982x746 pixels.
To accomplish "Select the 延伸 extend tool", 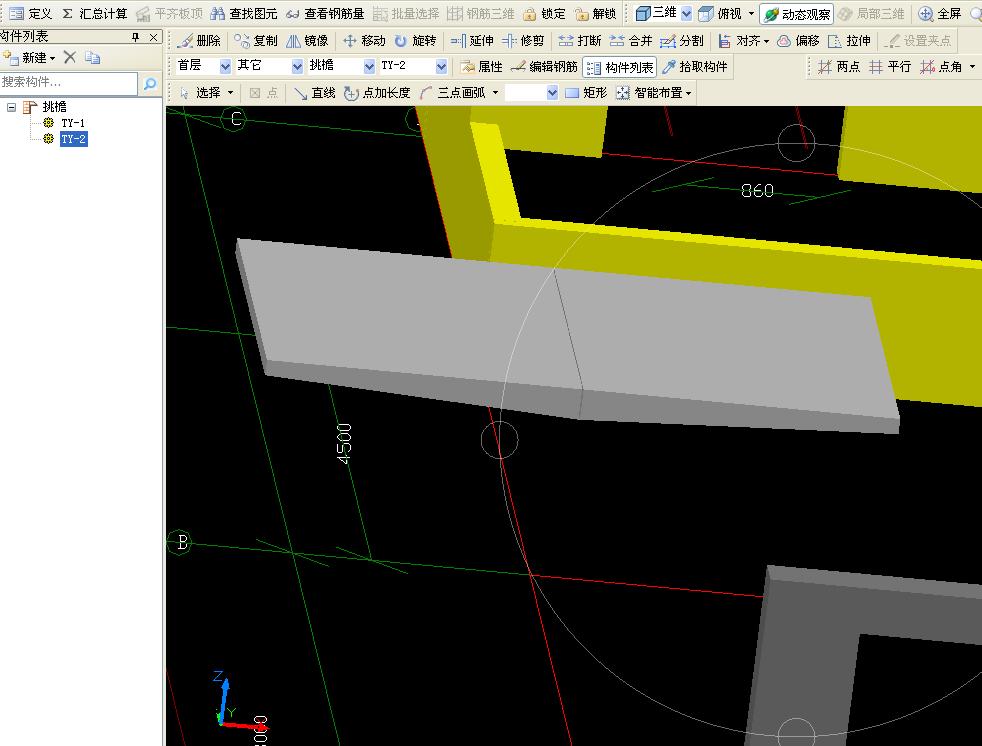I will tap(472, 41).
